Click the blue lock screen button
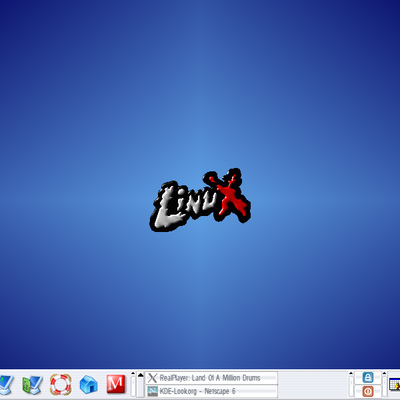 click(368, 377)
